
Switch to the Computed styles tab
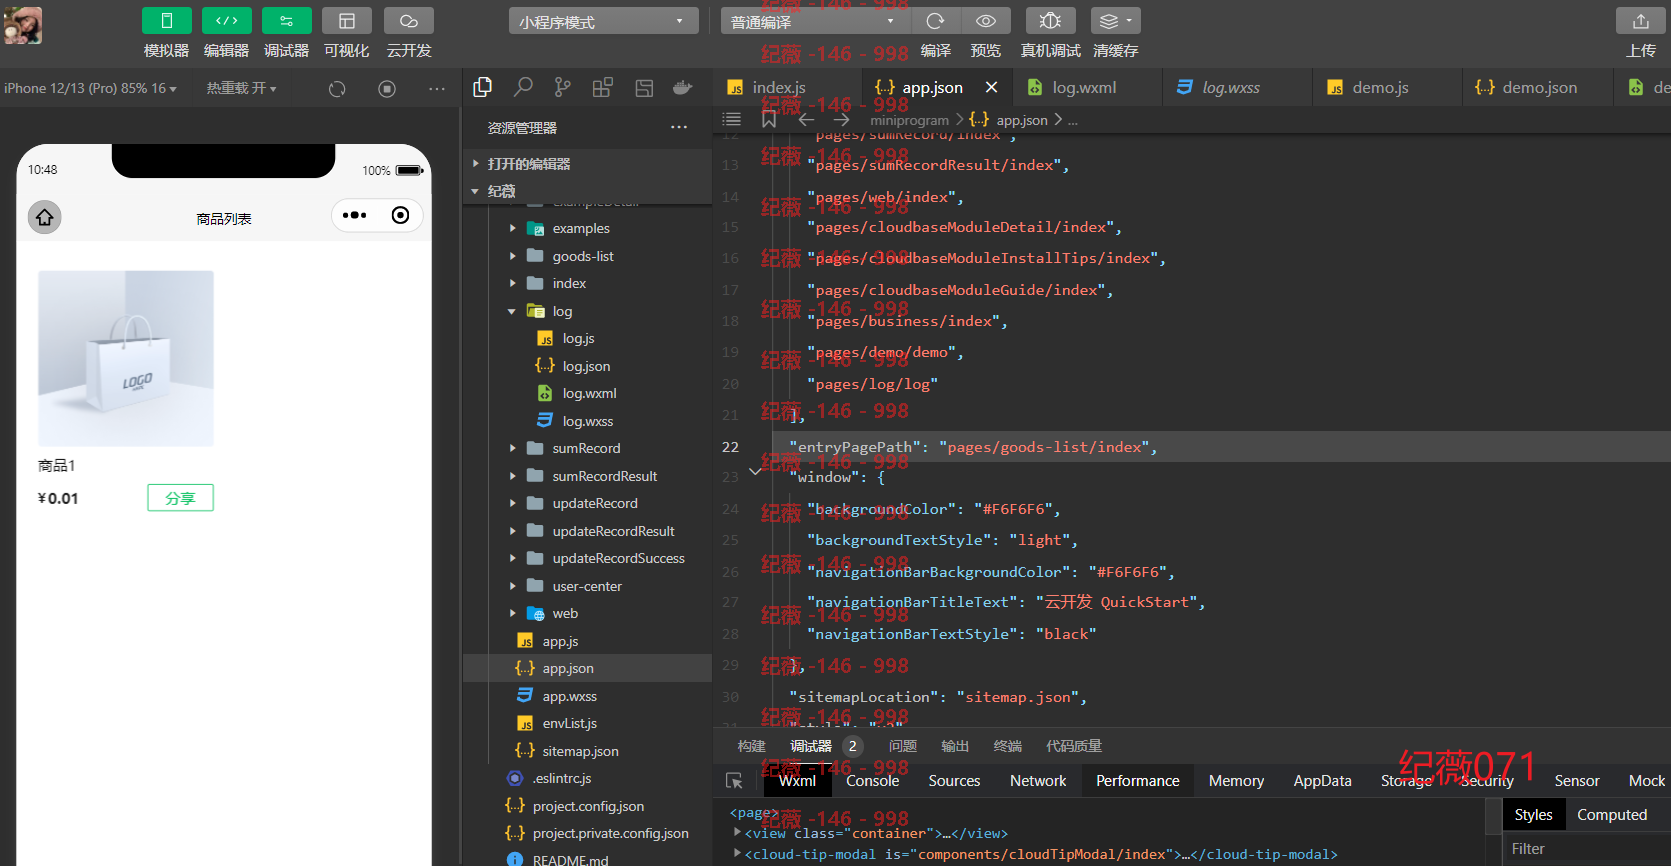click(x=1612, y=815)
